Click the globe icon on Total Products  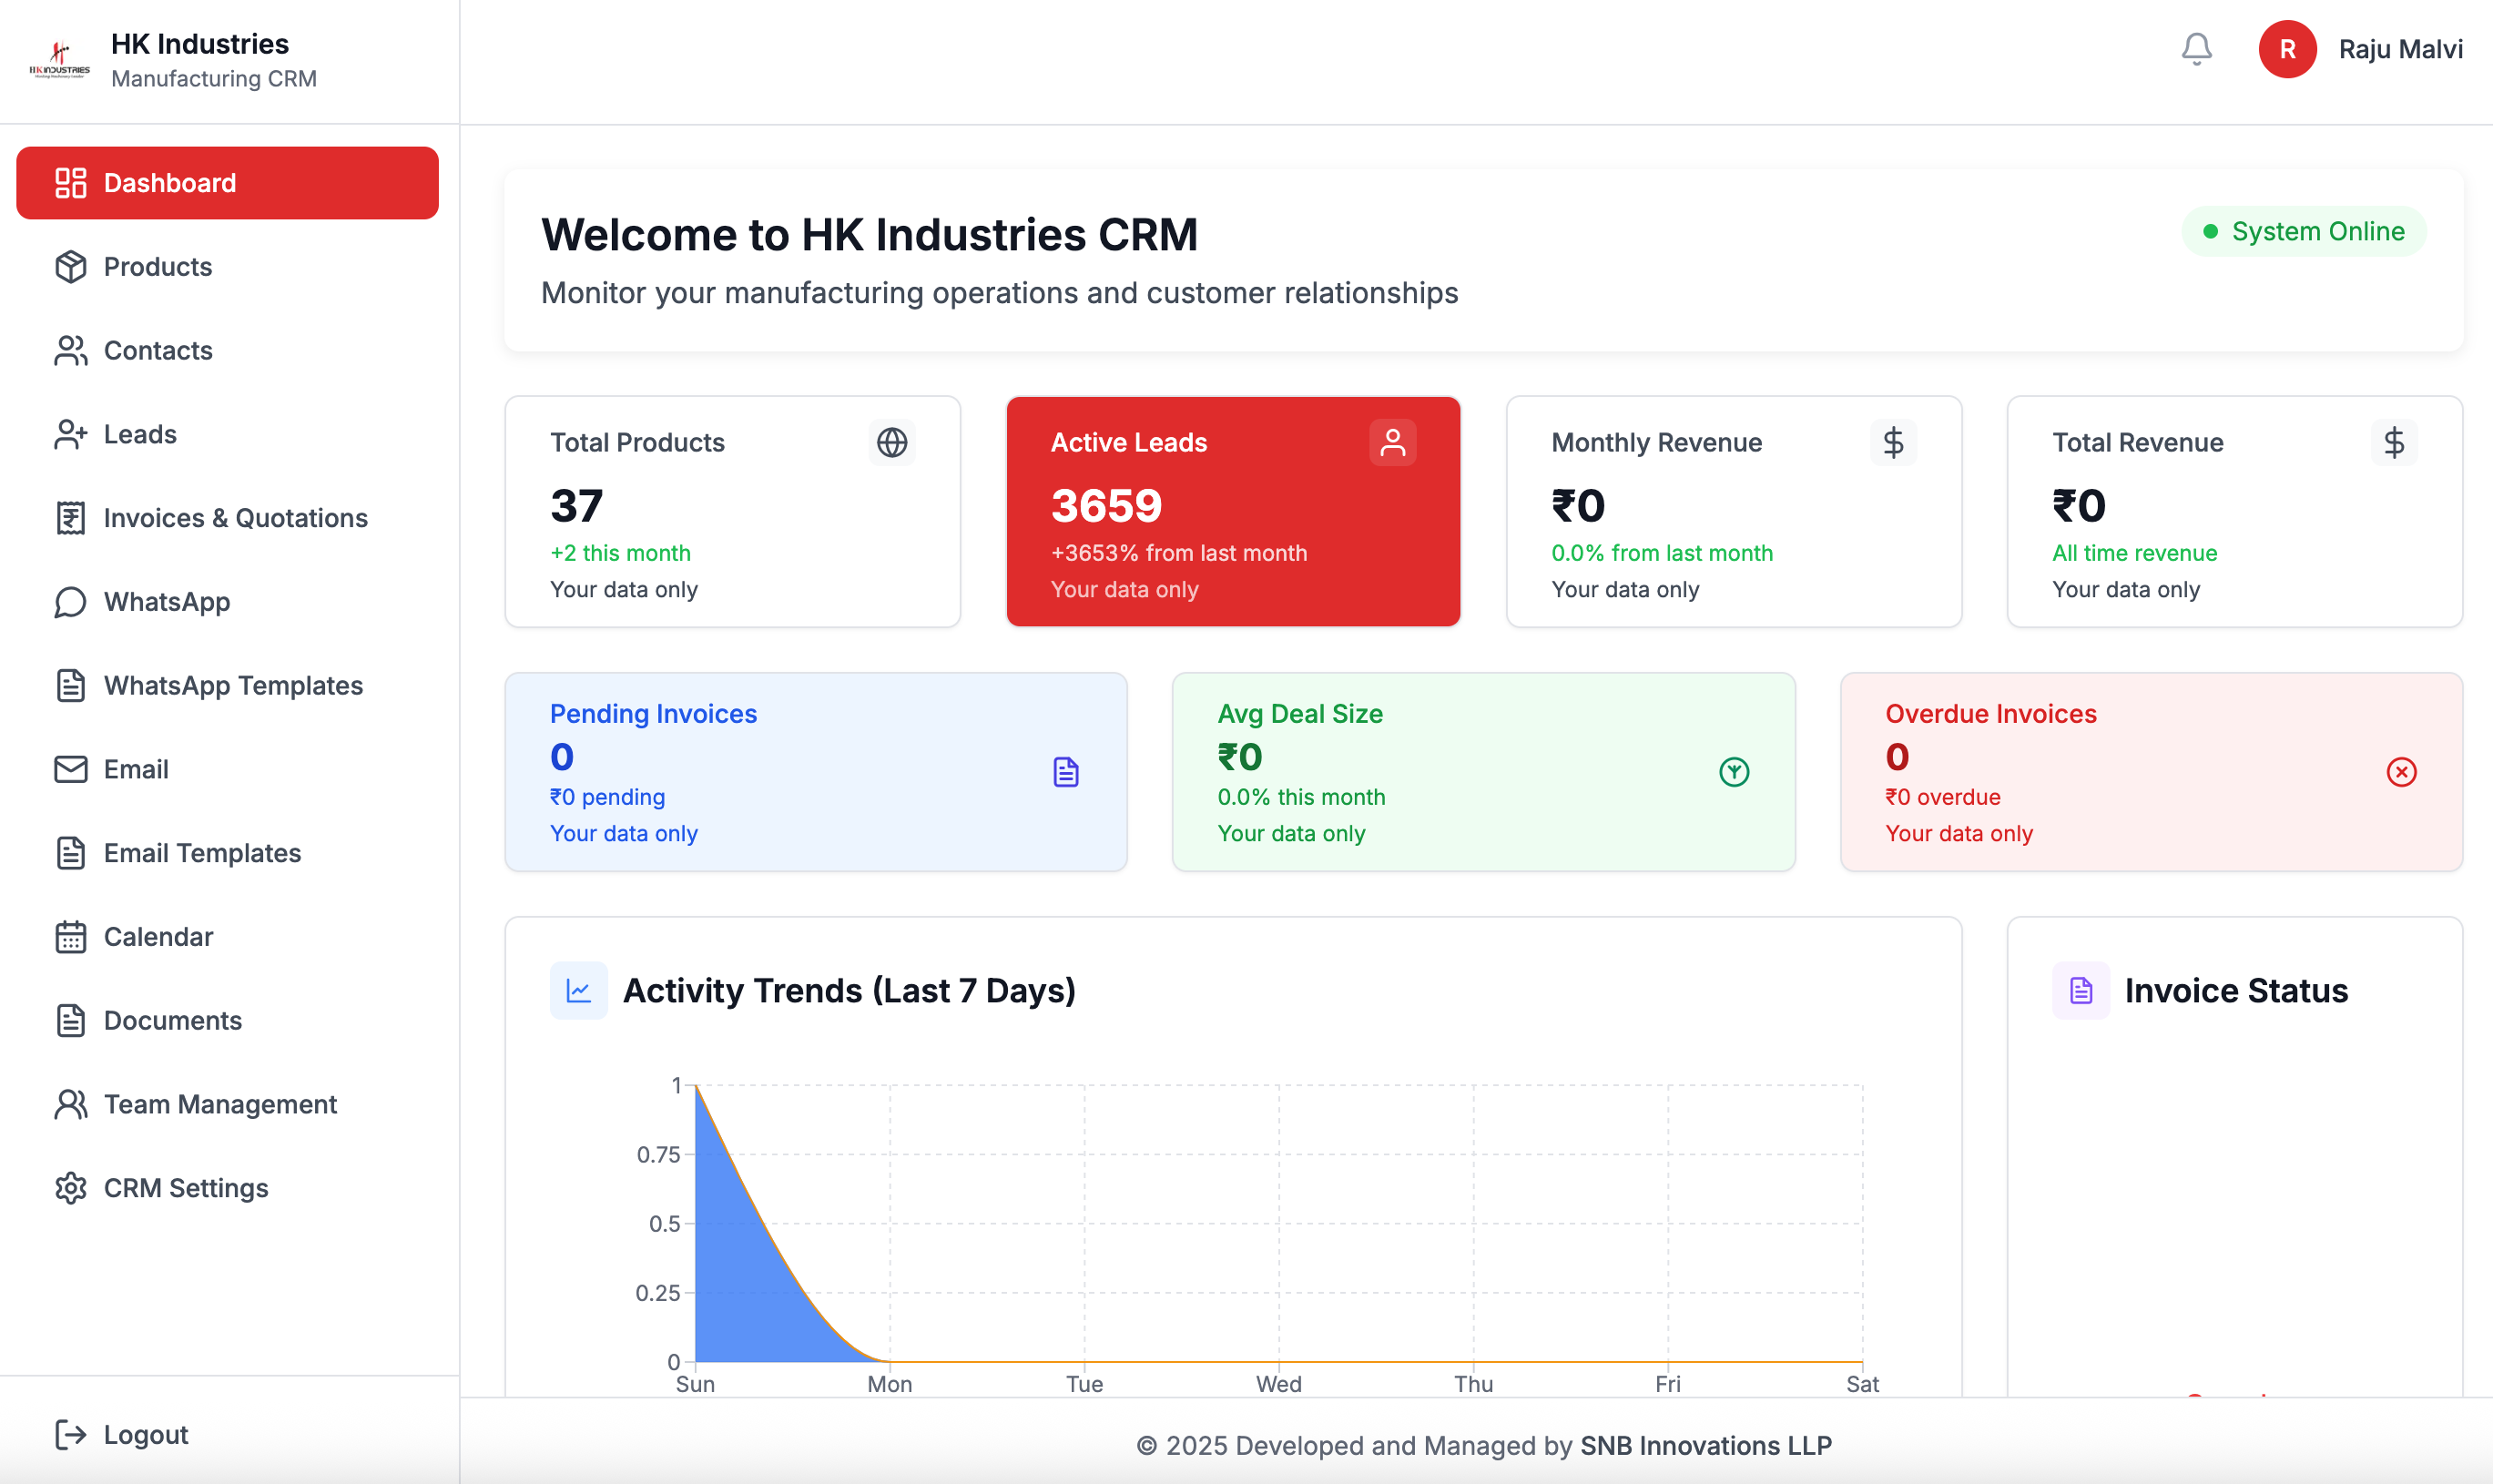pyautogui.click(x=892, y=442)
